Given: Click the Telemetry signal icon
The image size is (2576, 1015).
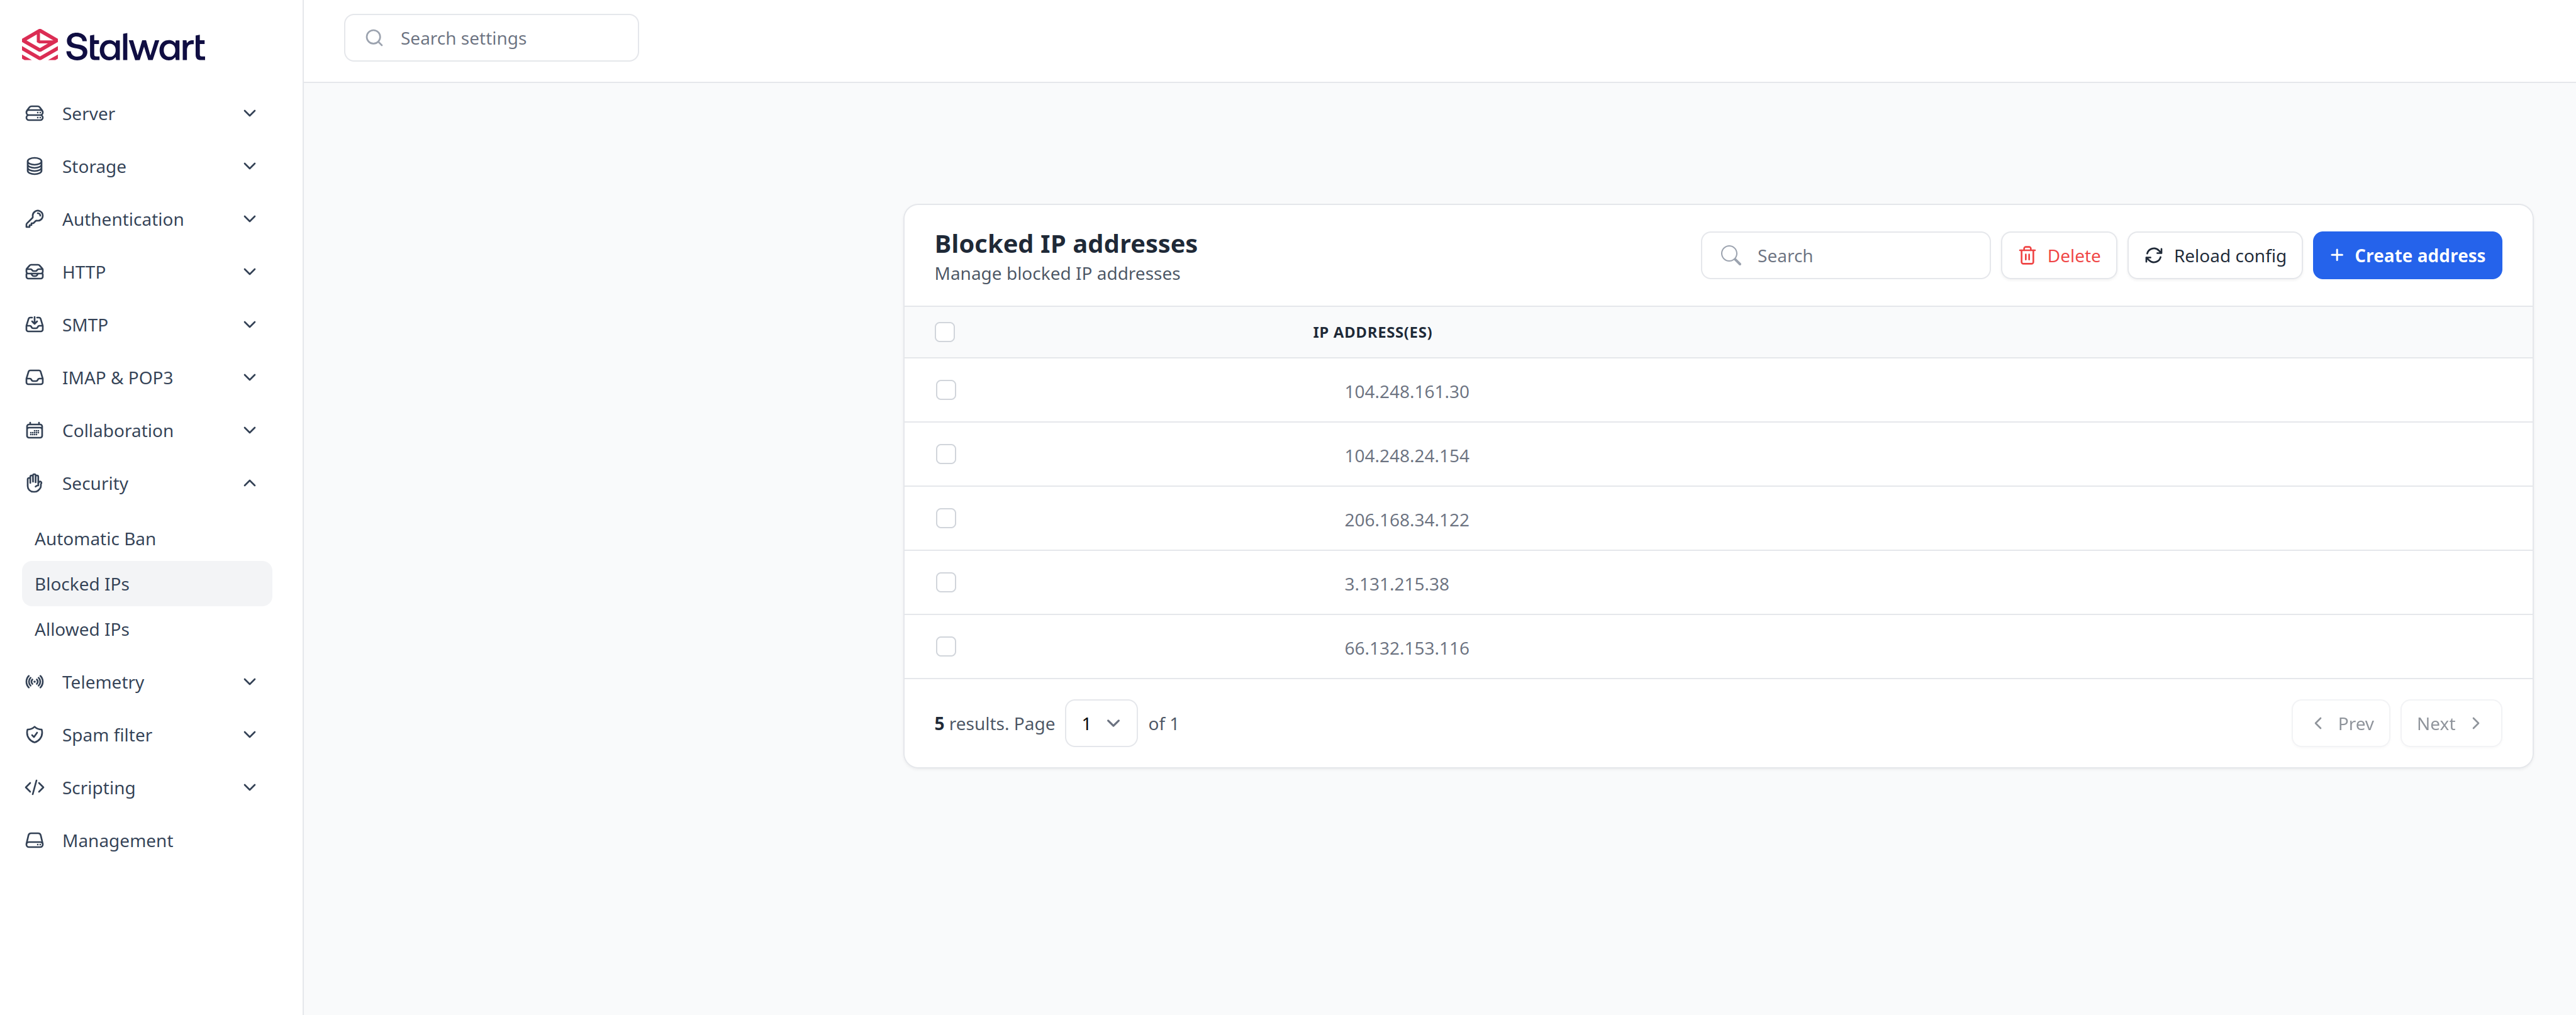Looking at the screenshot, I should coord(34,681).
